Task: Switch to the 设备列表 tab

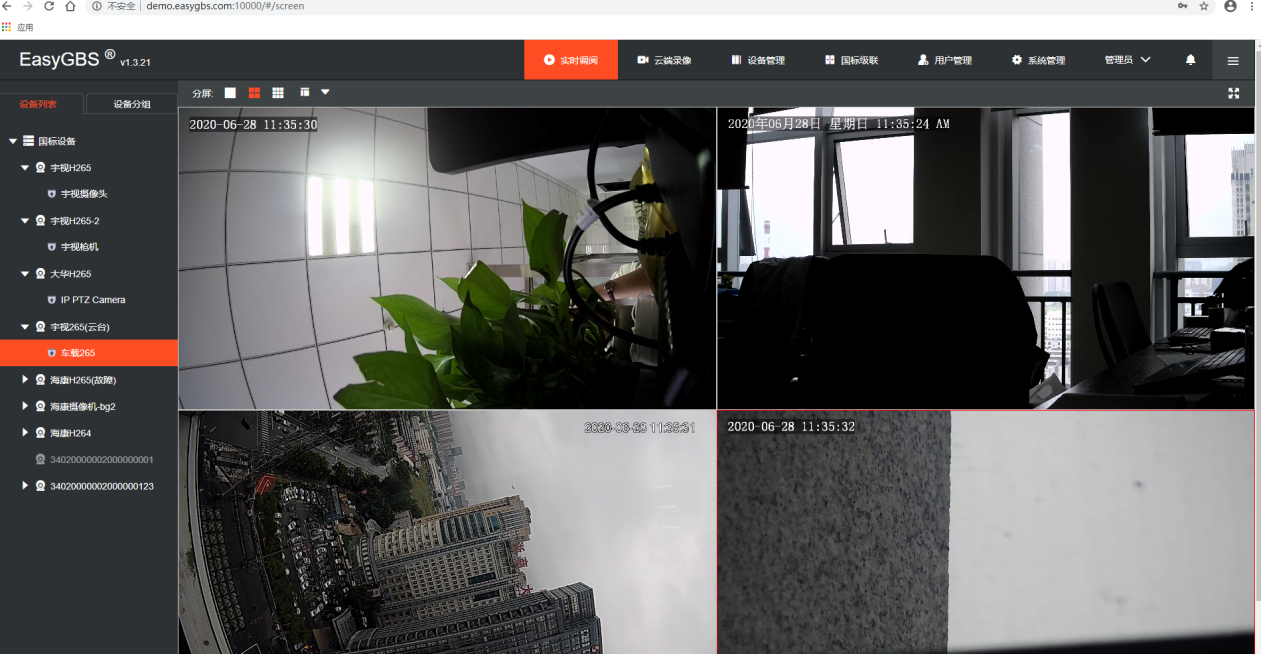Action: [x=41, y=103]
